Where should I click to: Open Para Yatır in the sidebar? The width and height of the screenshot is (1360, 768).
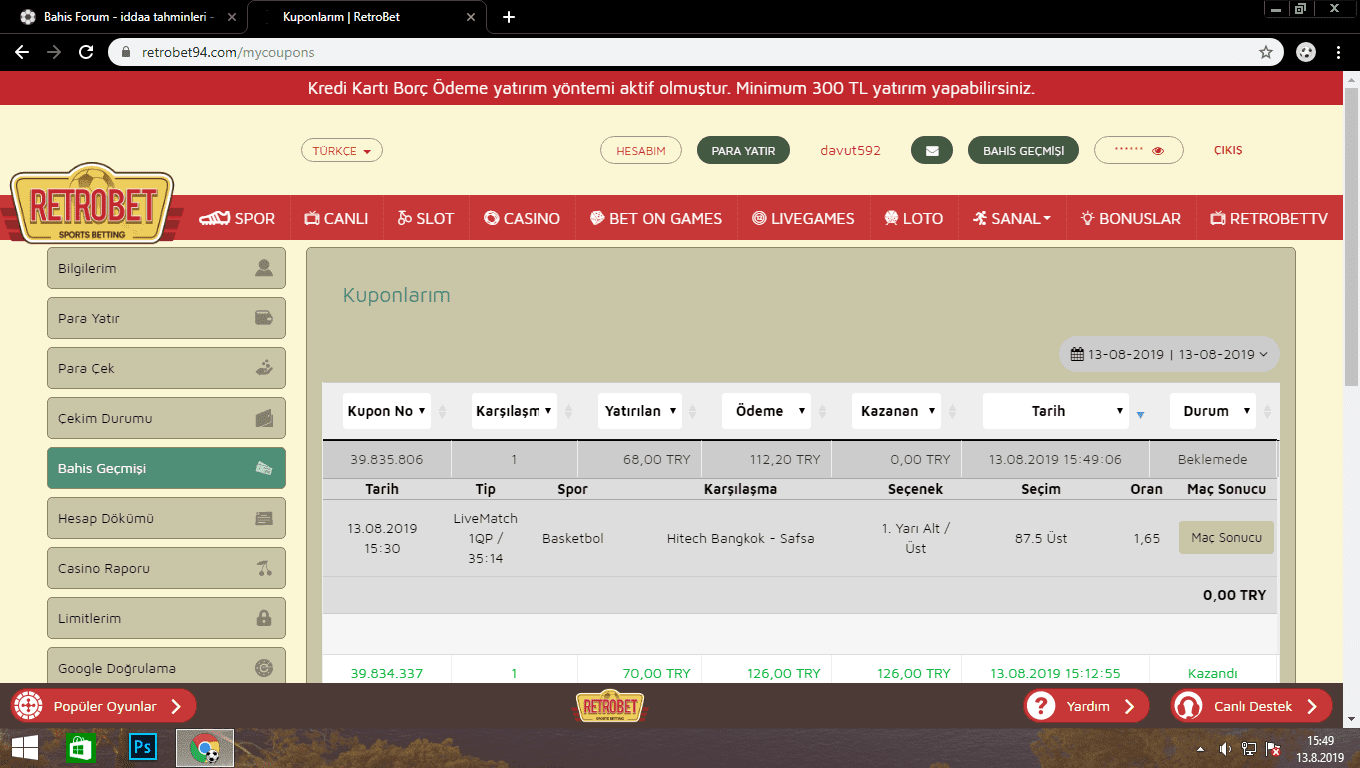tap(166, 318)
